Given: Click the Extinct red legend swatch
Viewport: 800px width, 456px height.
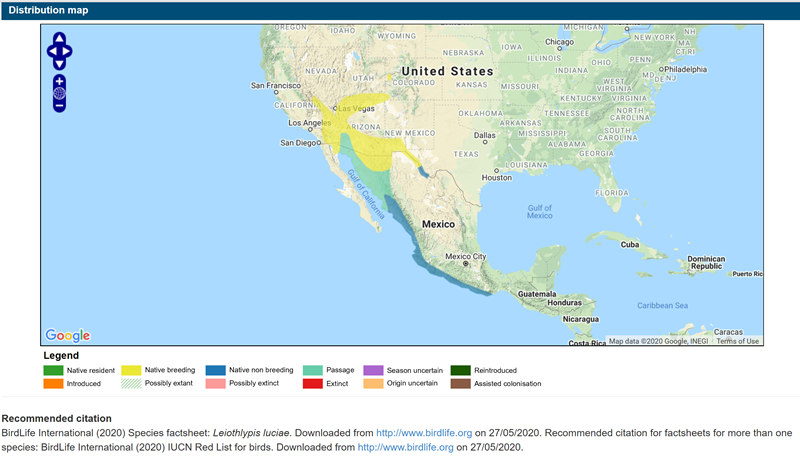Looking at the screenshot, I should [312, 383].
